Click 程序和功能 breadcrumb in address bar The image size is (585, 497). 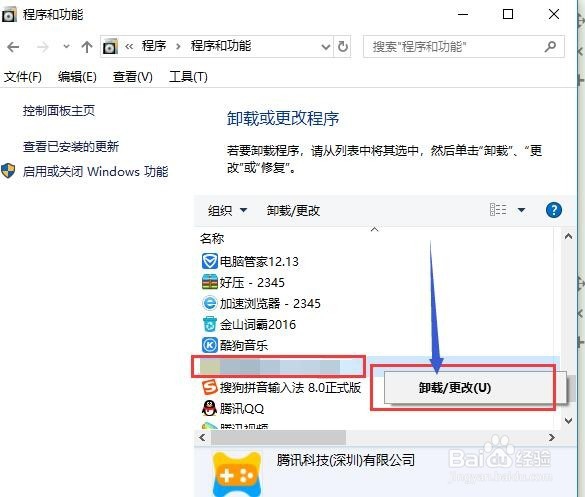click(221, 46)
